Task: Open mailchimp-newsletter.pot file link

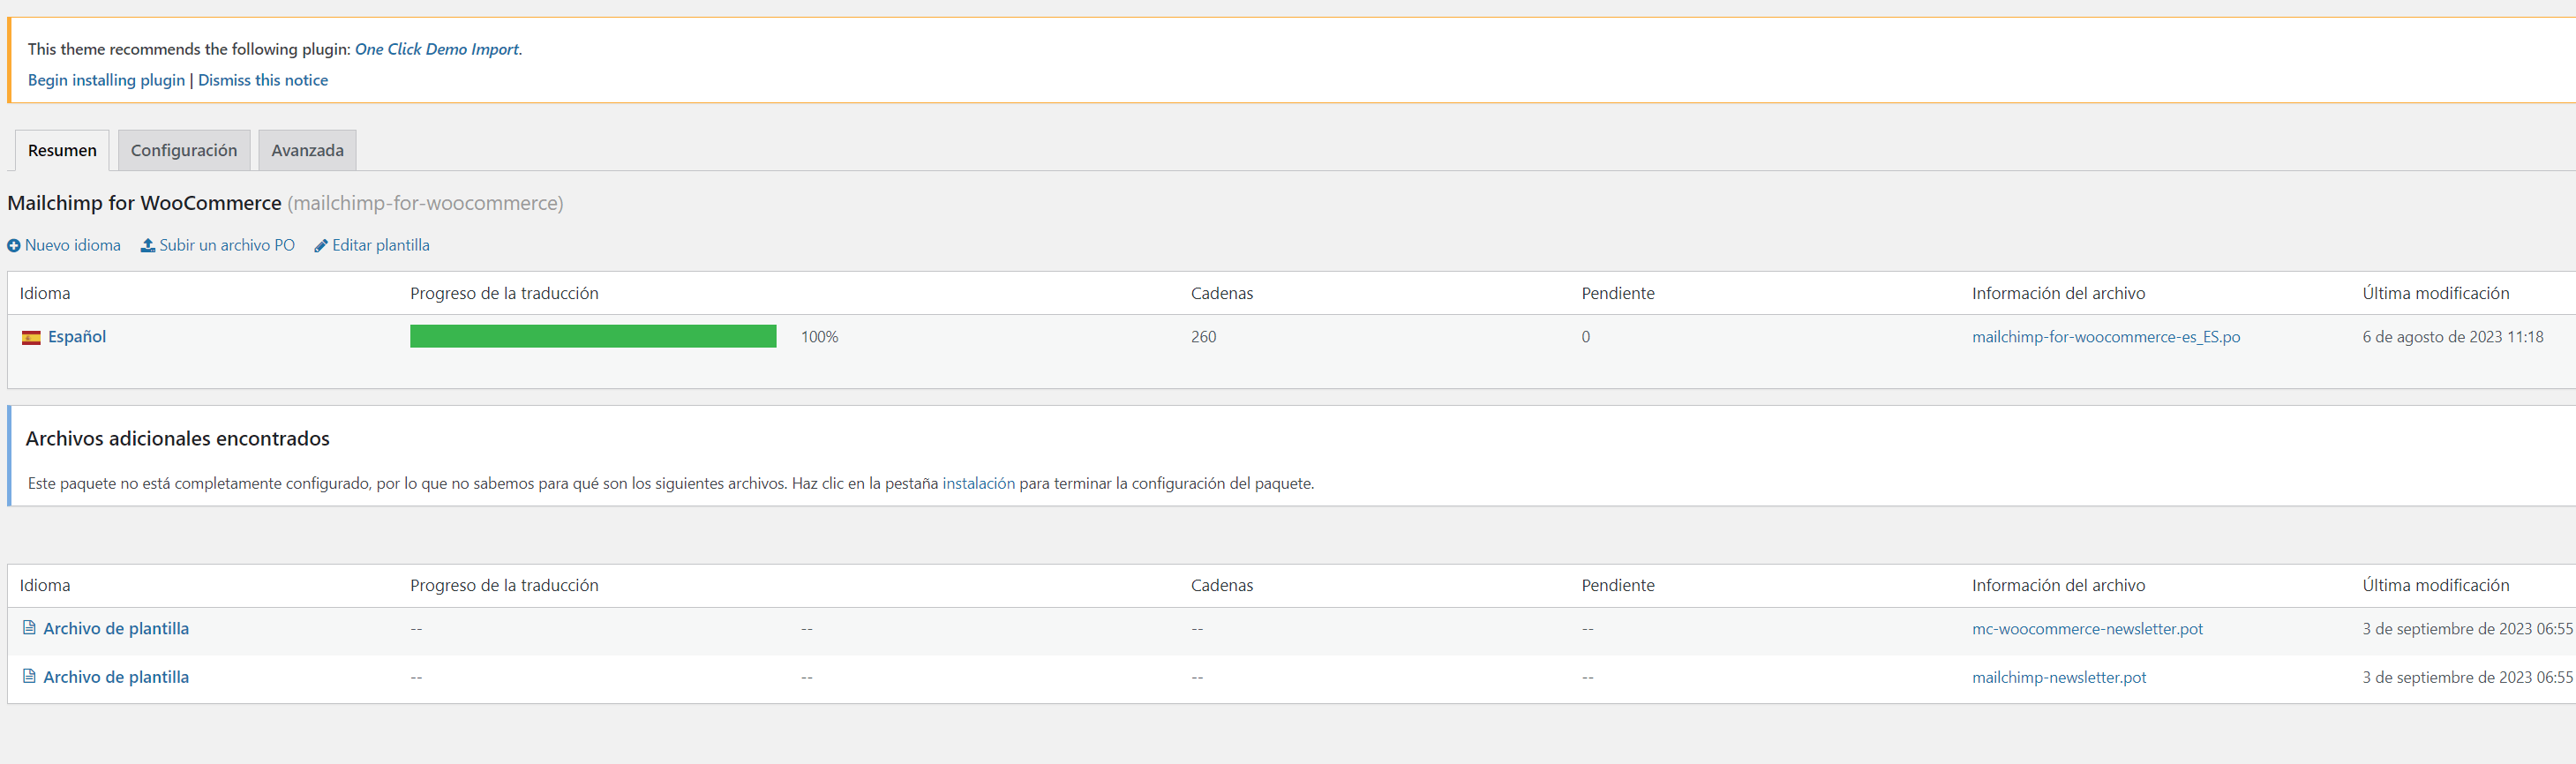Action: pos(2059,677)
